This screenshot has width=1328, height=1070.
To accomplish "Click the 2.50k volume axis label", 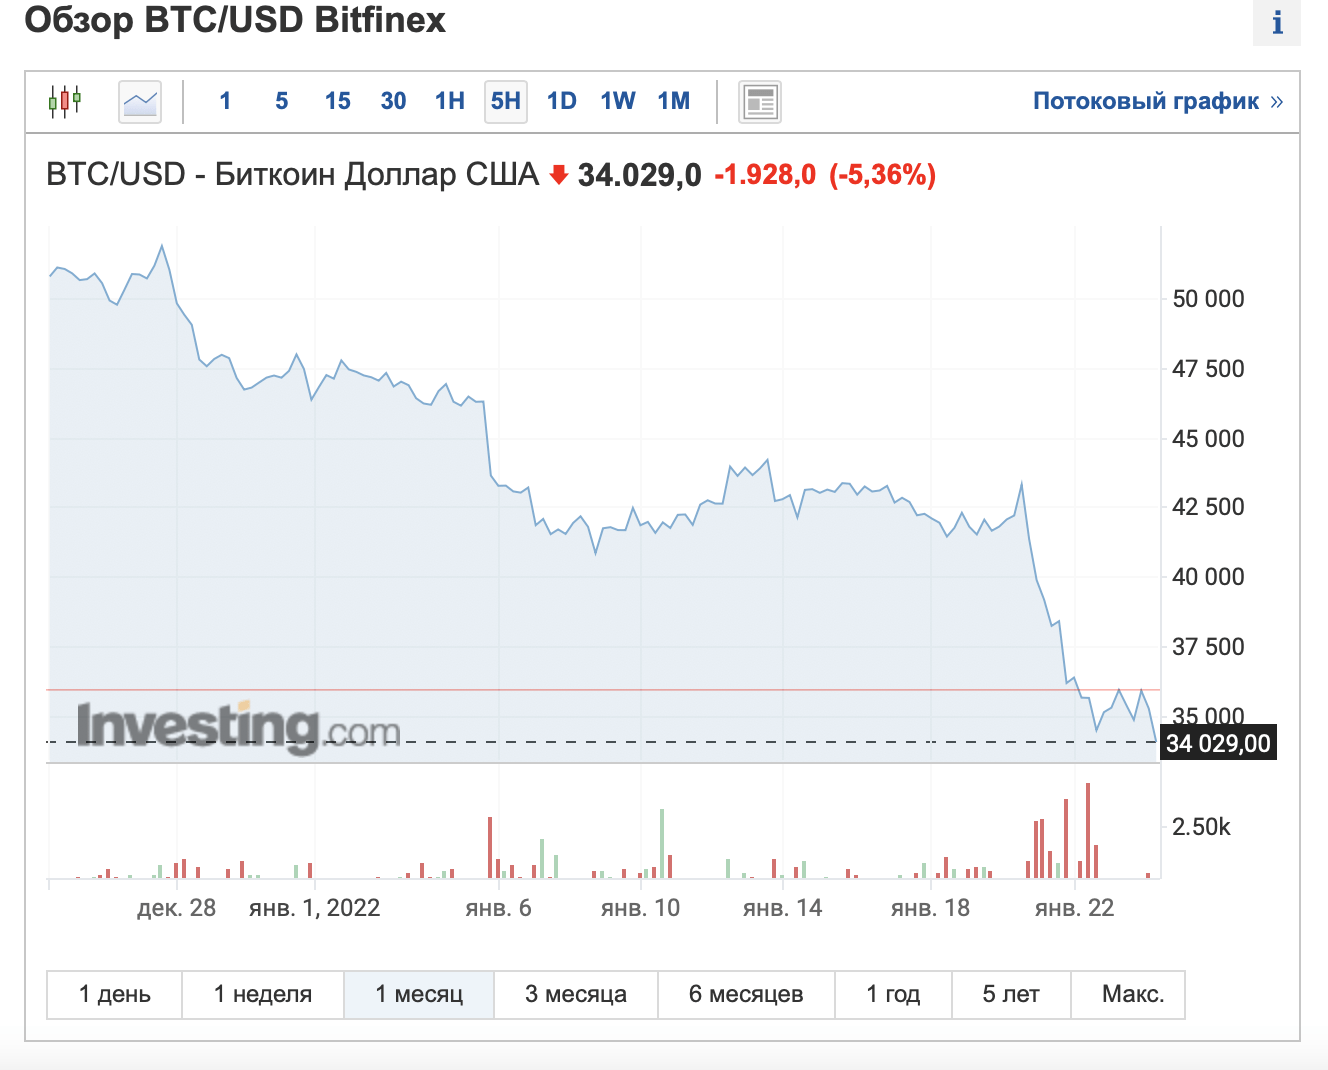I will 1201,827.
